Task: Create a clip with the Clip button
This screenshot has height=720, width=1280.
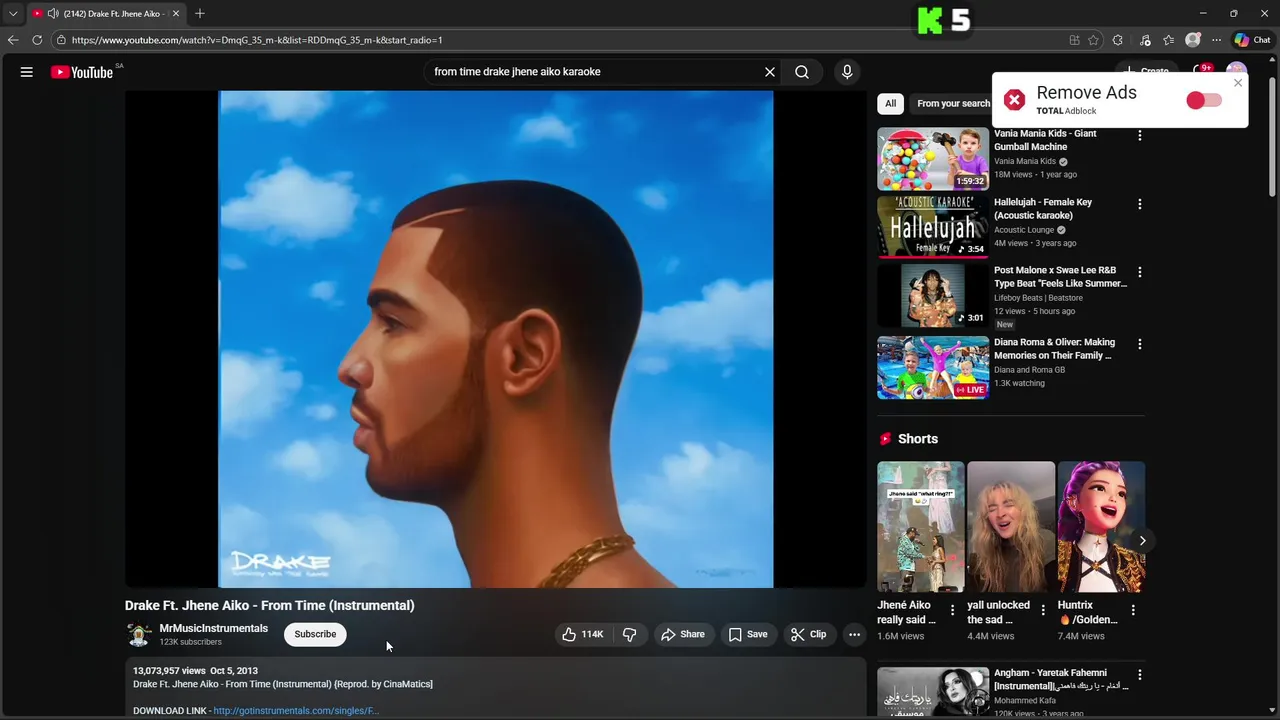Action: click(808, 634)
